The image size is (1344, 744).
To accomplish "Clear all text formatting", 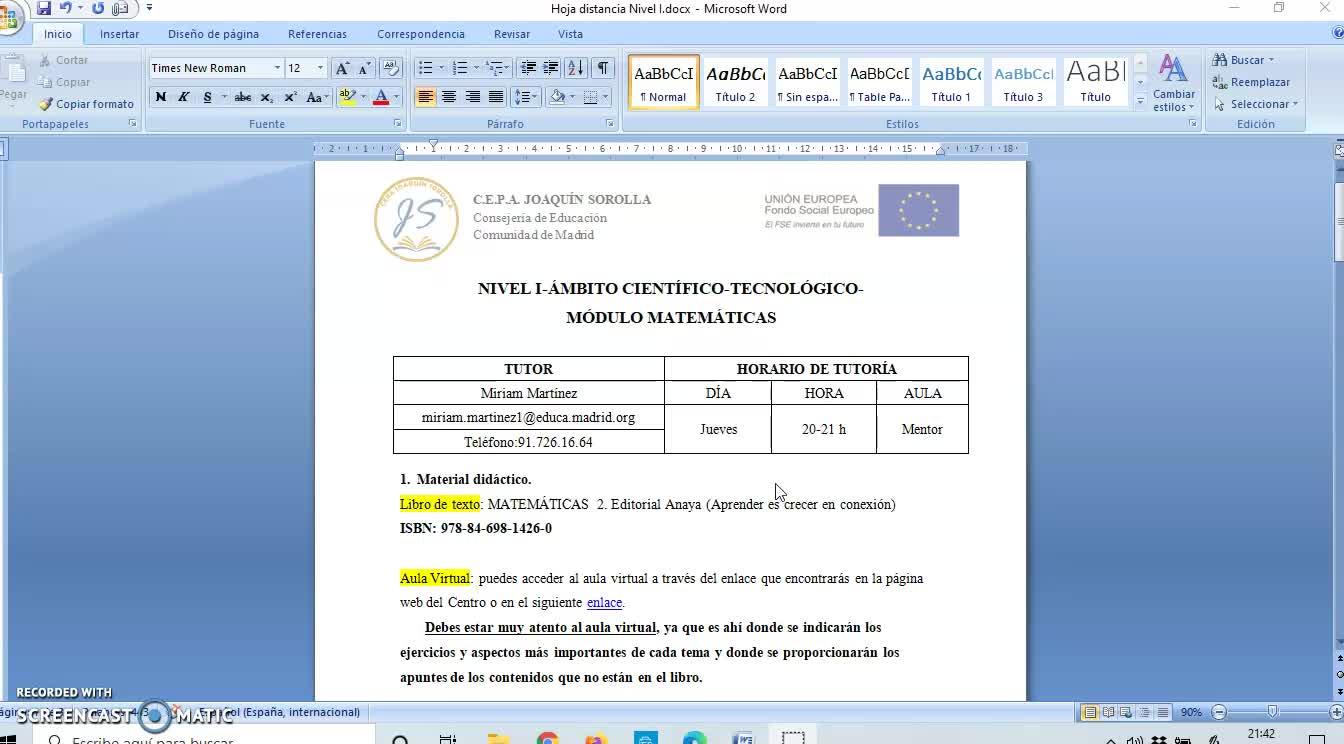I will coord(392,68).
